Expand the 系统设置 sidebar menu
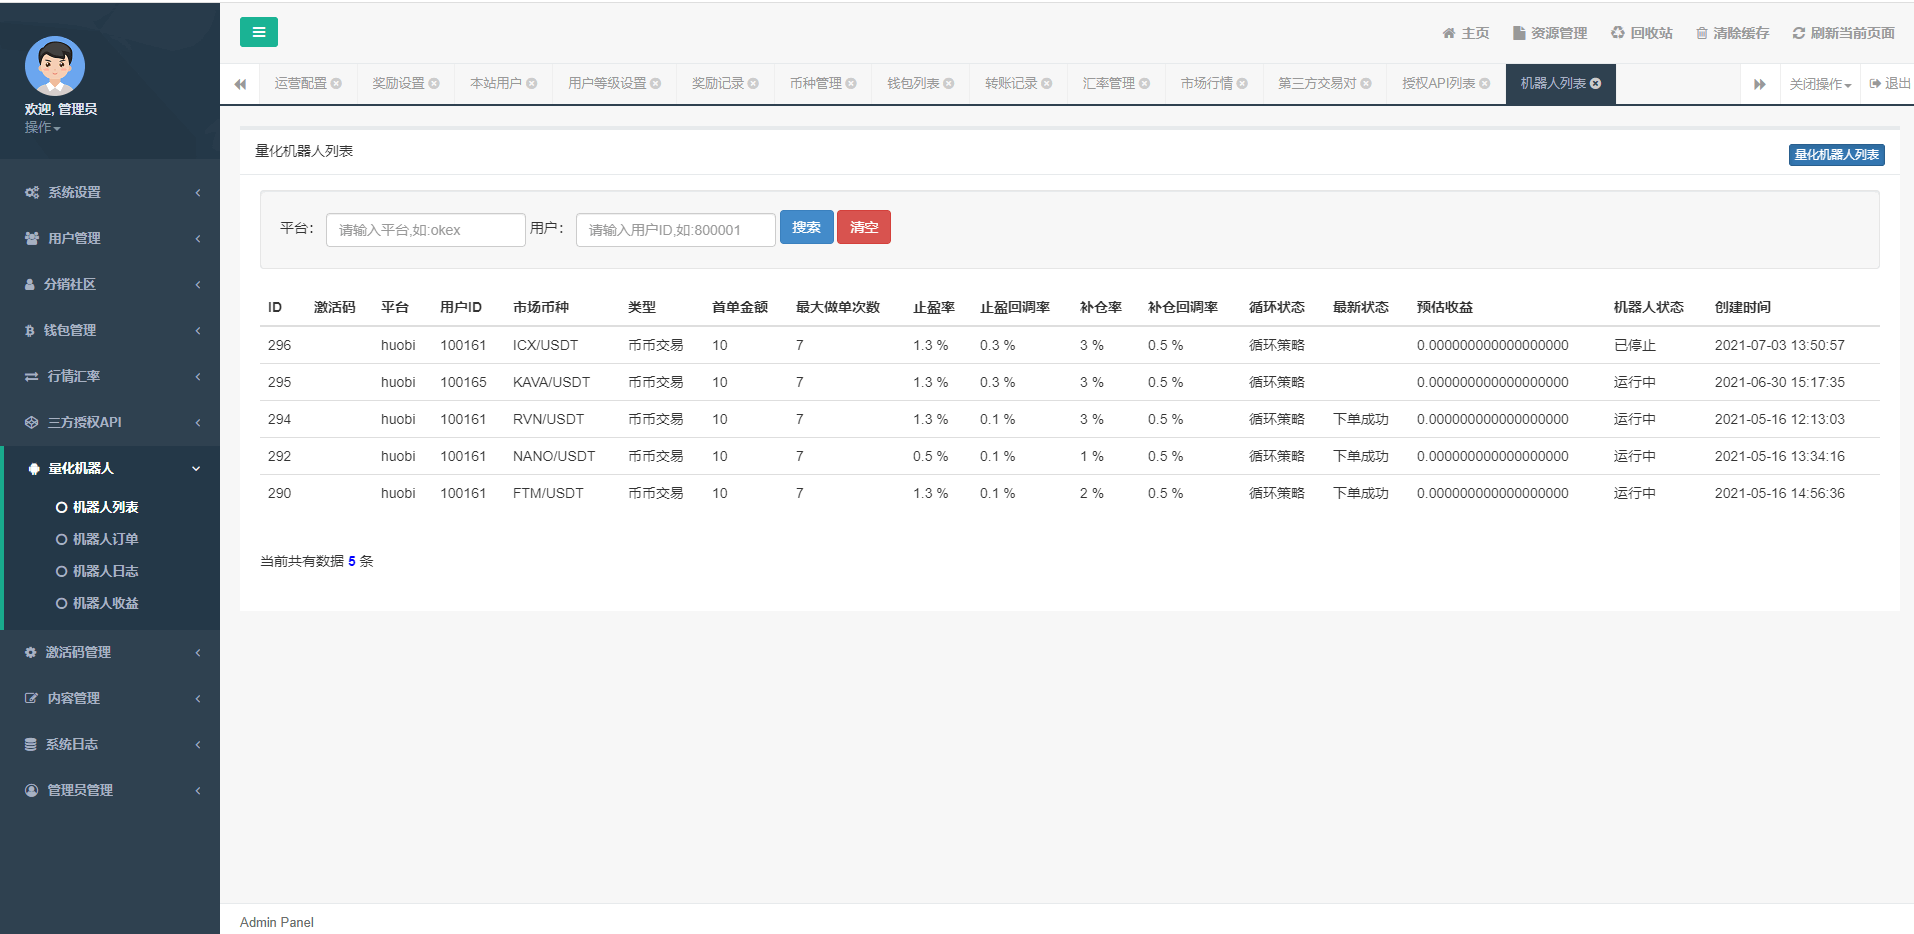Viewport: 1914px width, 934px height. [110, 192]
